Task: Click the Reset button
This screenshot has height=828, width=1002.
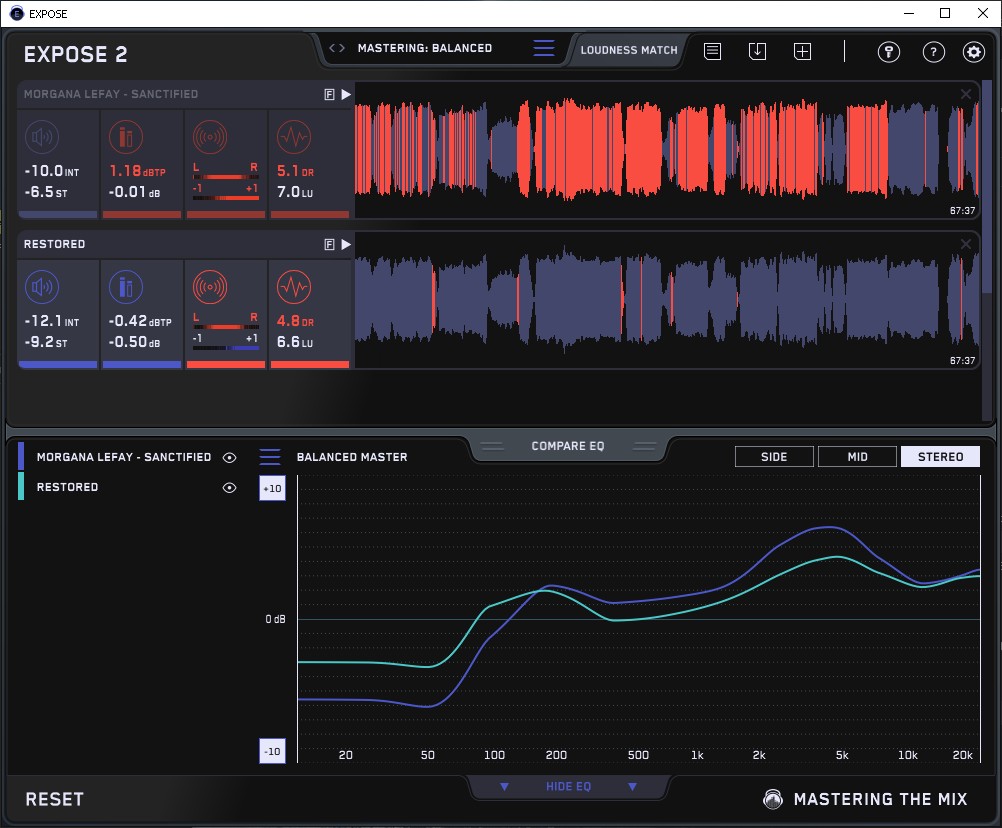Action: coord(54,799)
